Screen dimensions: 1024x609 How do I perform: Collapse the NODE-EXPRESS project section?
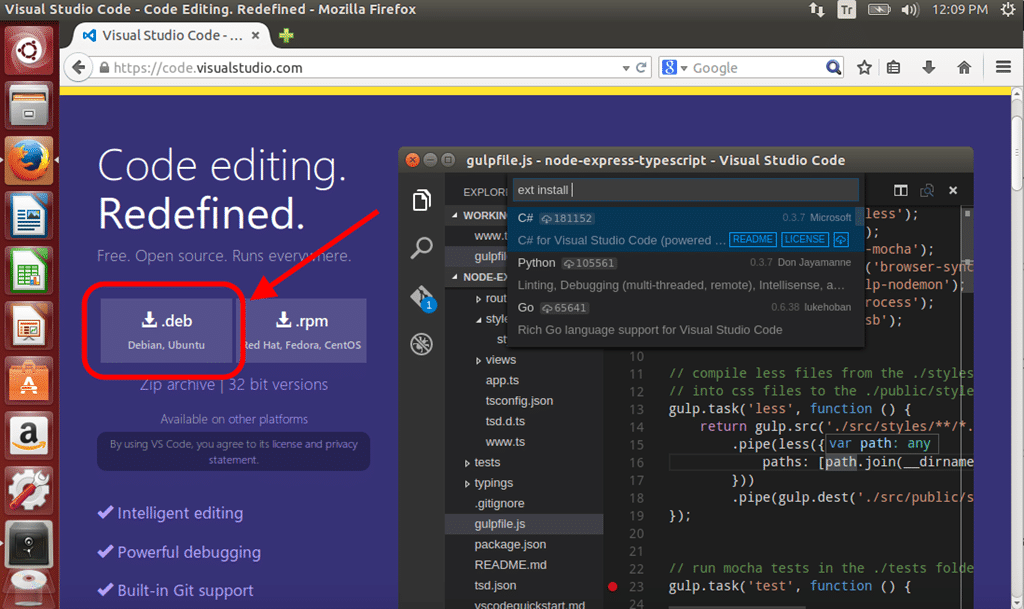coord(455,277)
